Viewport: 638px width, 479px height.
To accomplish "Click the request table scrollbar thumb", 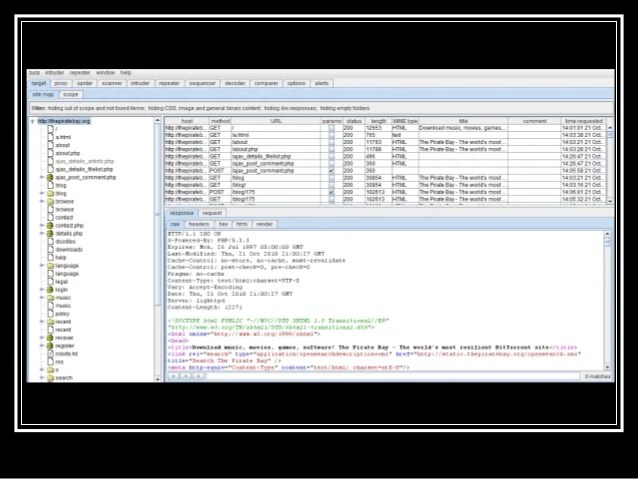I will pos(610,135).
